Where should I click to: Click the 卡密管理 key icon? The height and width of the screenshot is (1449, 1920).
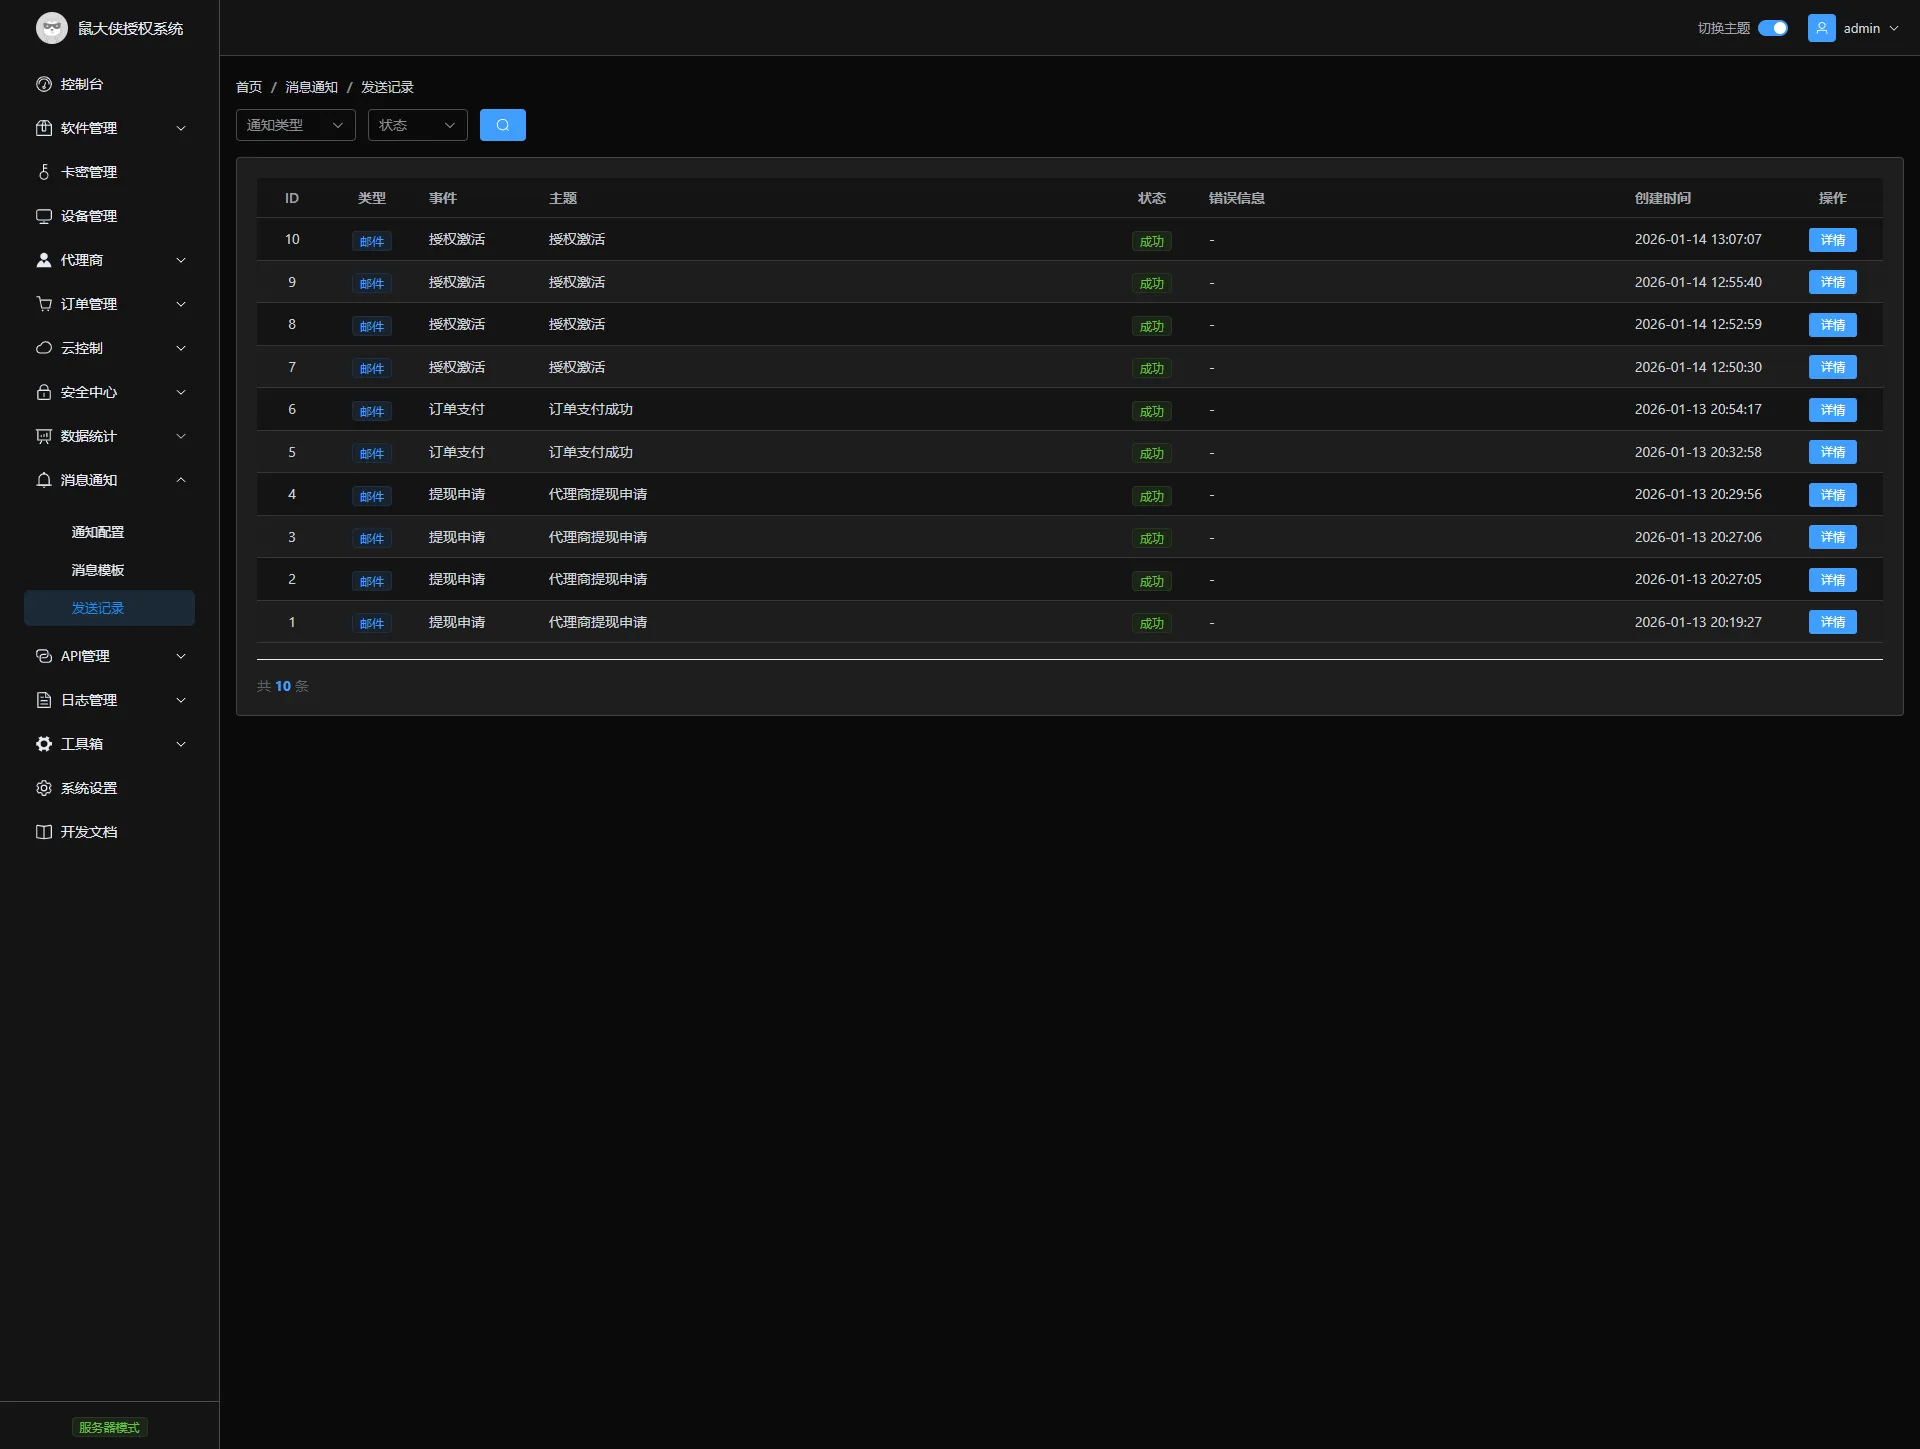pyautogui.click(x=44, y=172)
